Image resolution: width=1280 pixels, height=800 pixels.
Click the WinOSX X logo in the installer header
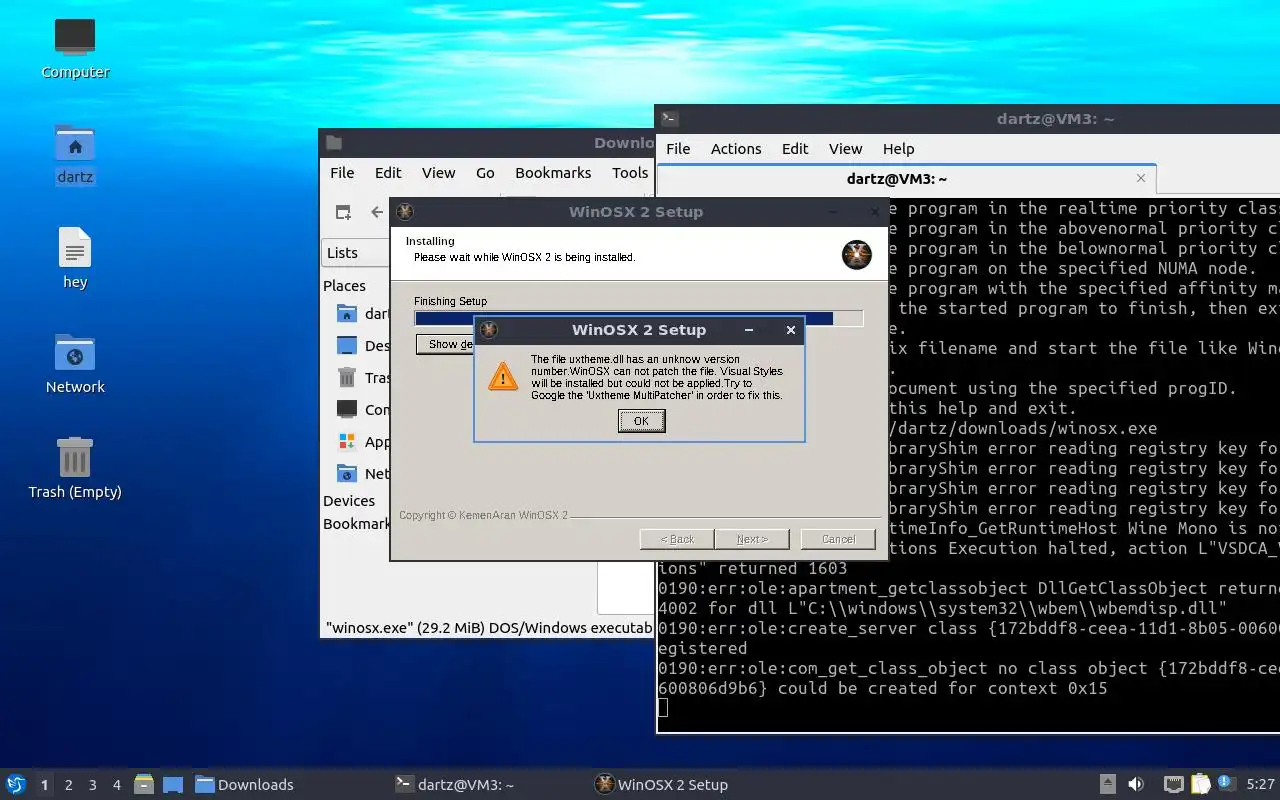point(857,255)
